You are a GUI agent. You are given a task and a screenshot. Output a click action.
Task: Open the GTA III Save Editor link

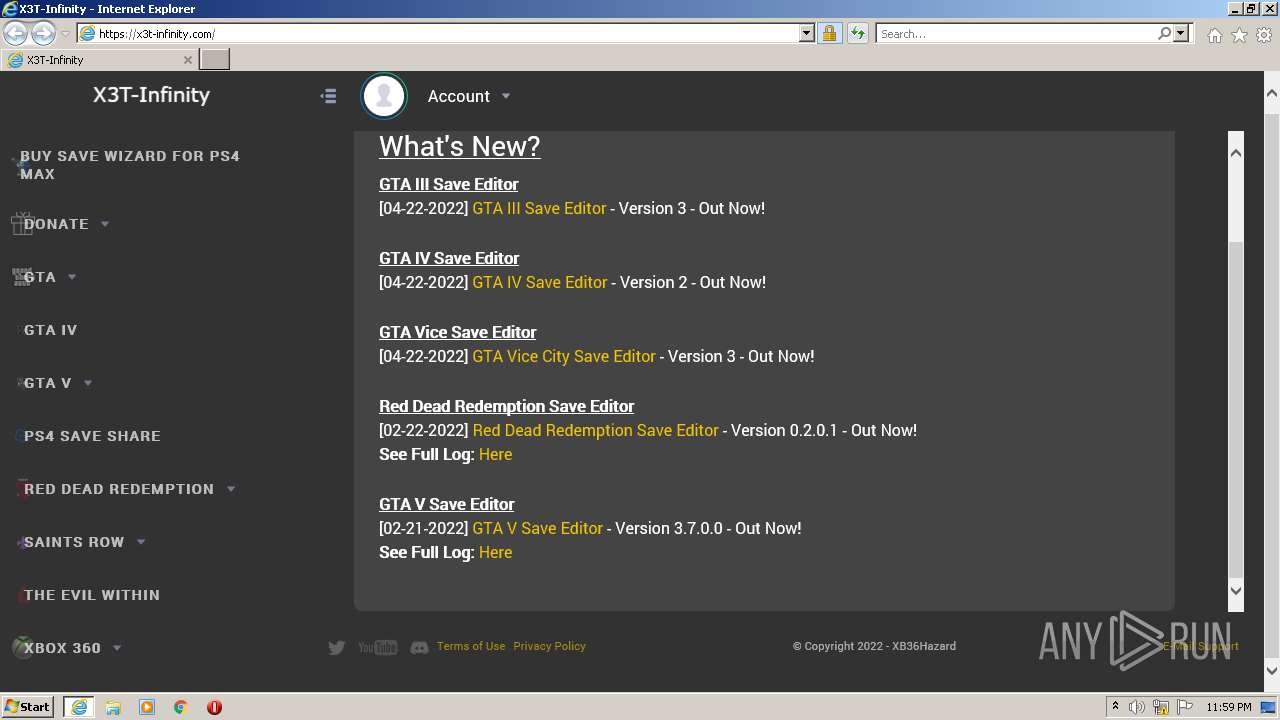tap(539, 208)
